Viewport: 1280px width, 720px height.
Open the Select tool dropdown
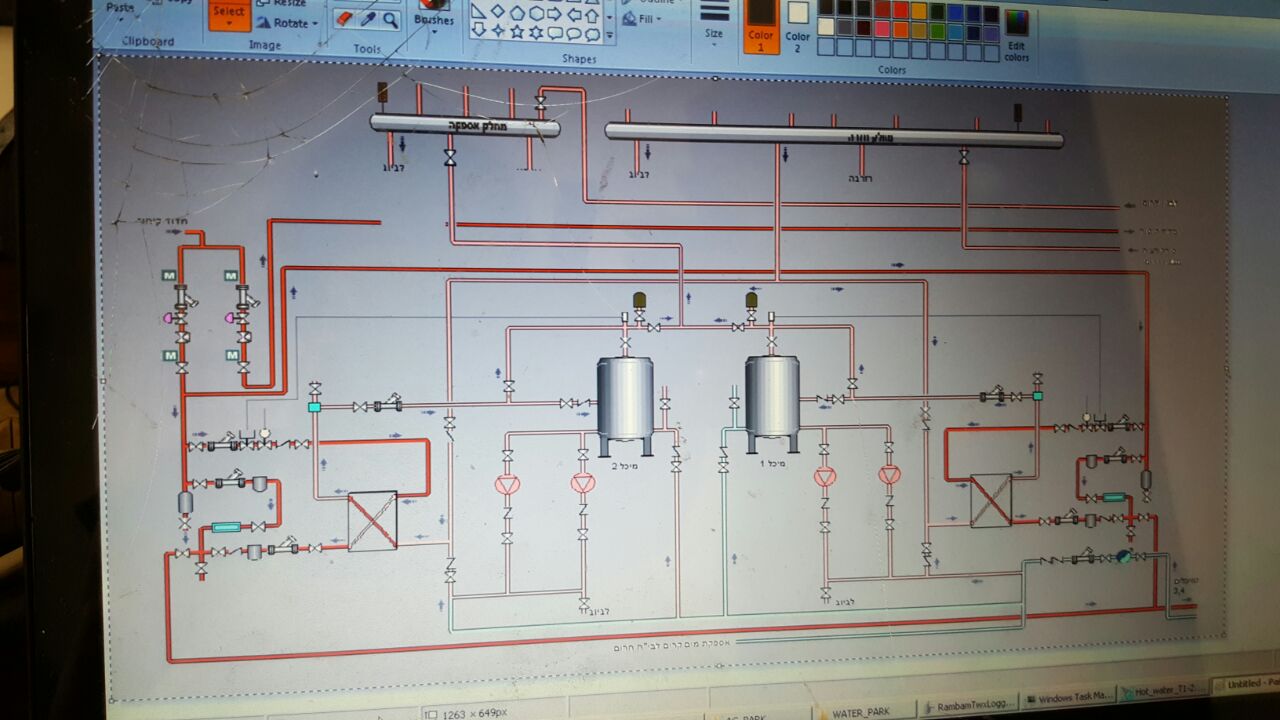(229, 16)
